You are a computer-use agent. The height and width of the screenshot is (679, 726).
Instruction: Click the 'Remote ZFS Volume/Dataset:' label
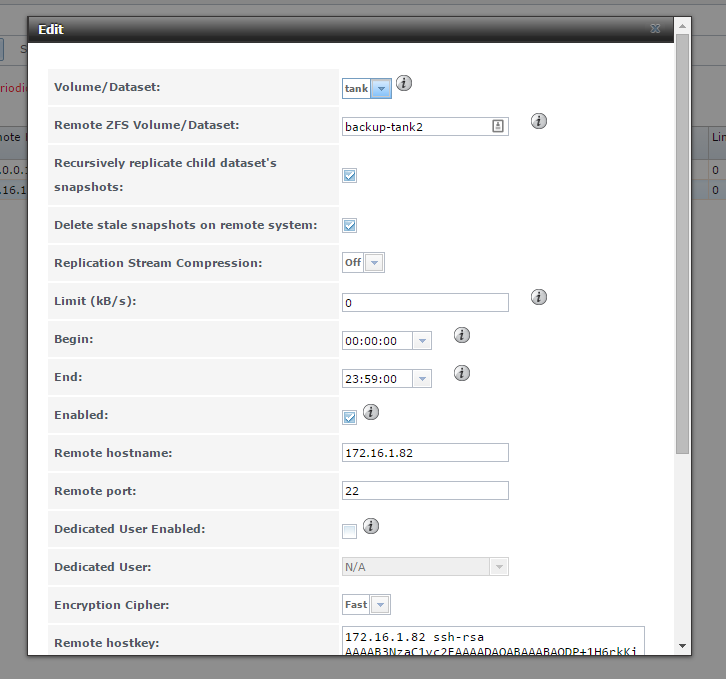(x=147, y=125)
